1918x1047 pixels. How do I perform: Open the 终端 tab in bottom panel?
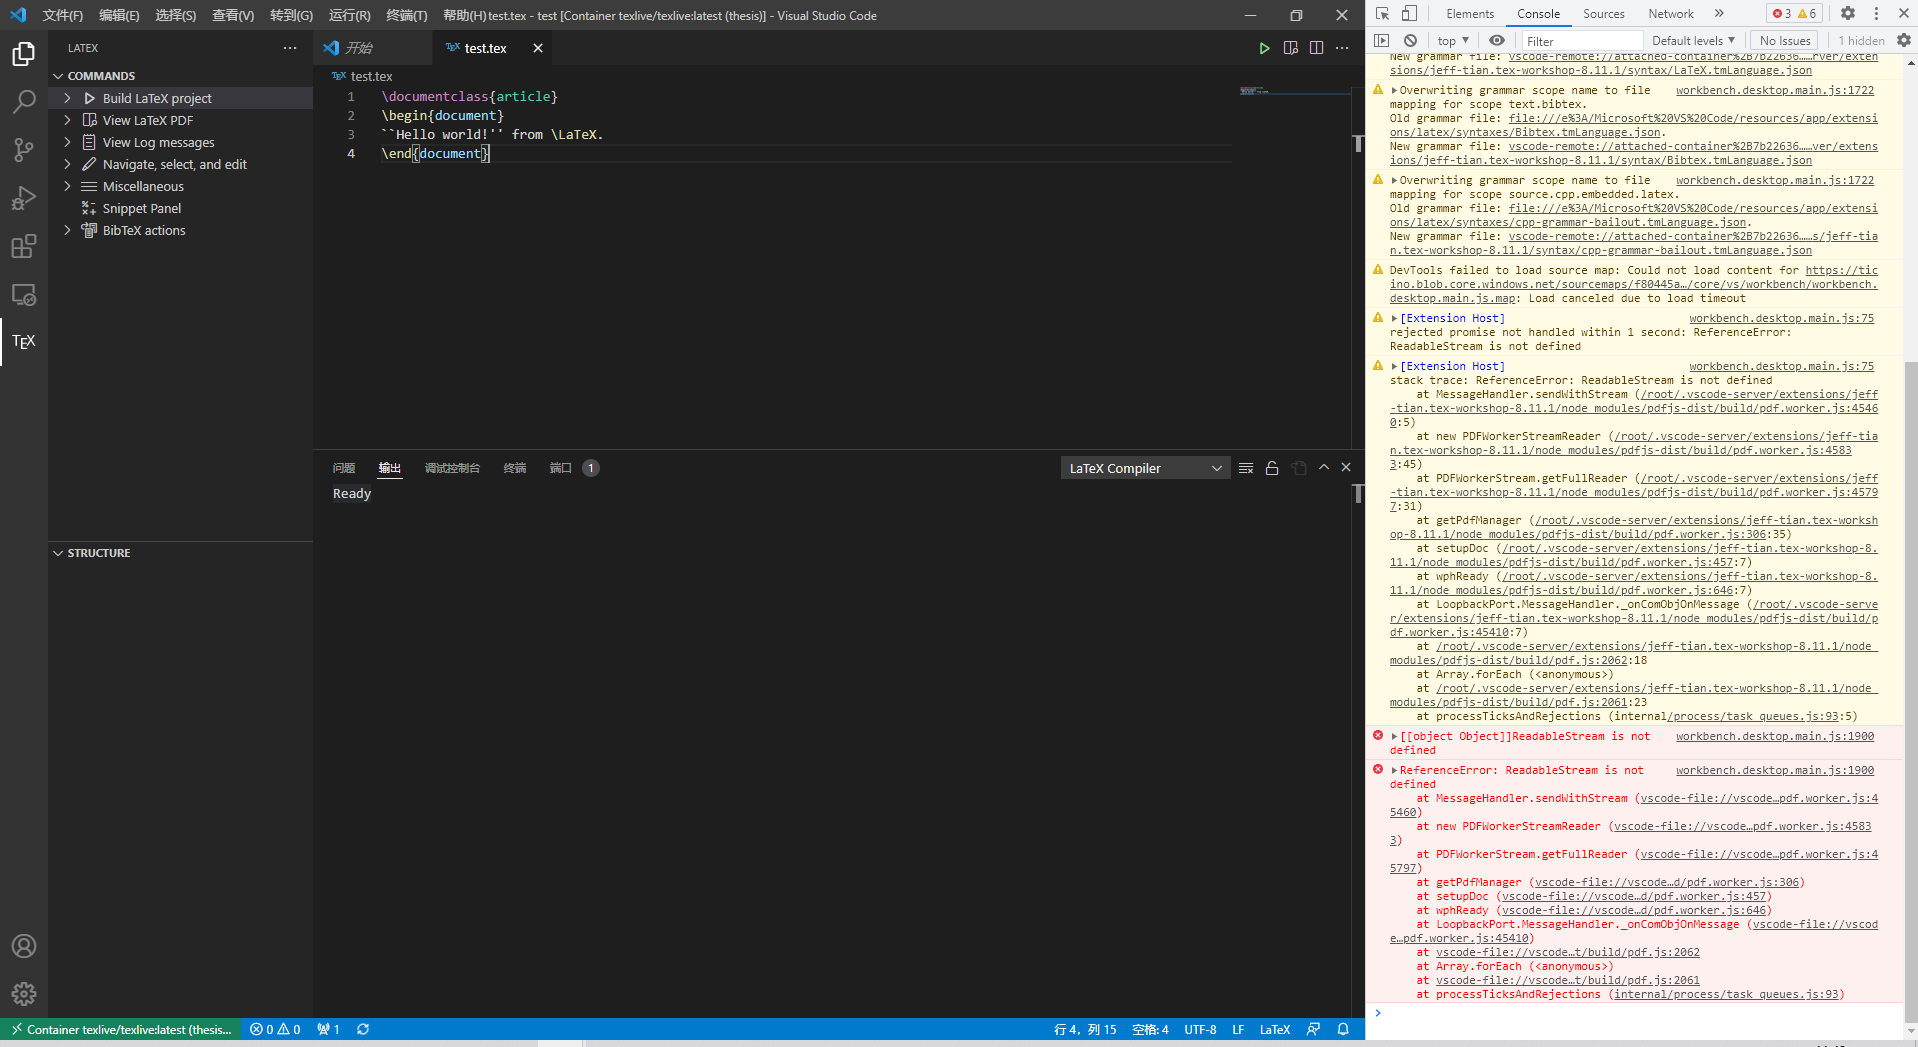click(515, 467)
